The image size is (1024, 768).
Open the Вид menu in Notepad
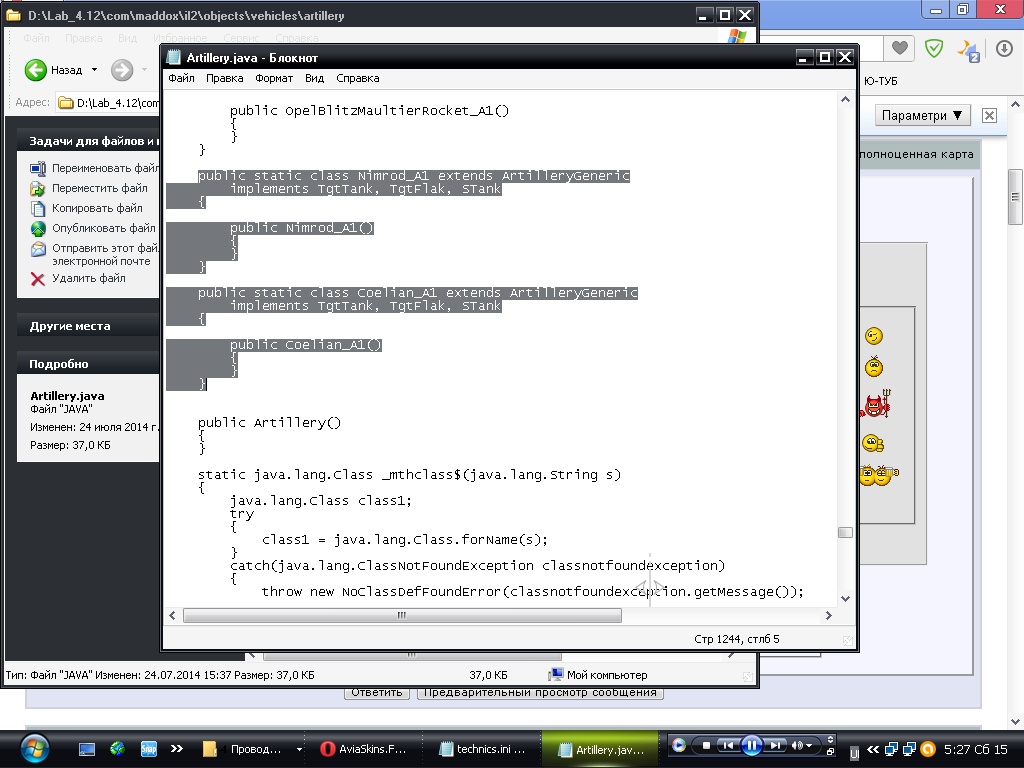(x=314, y=78)
